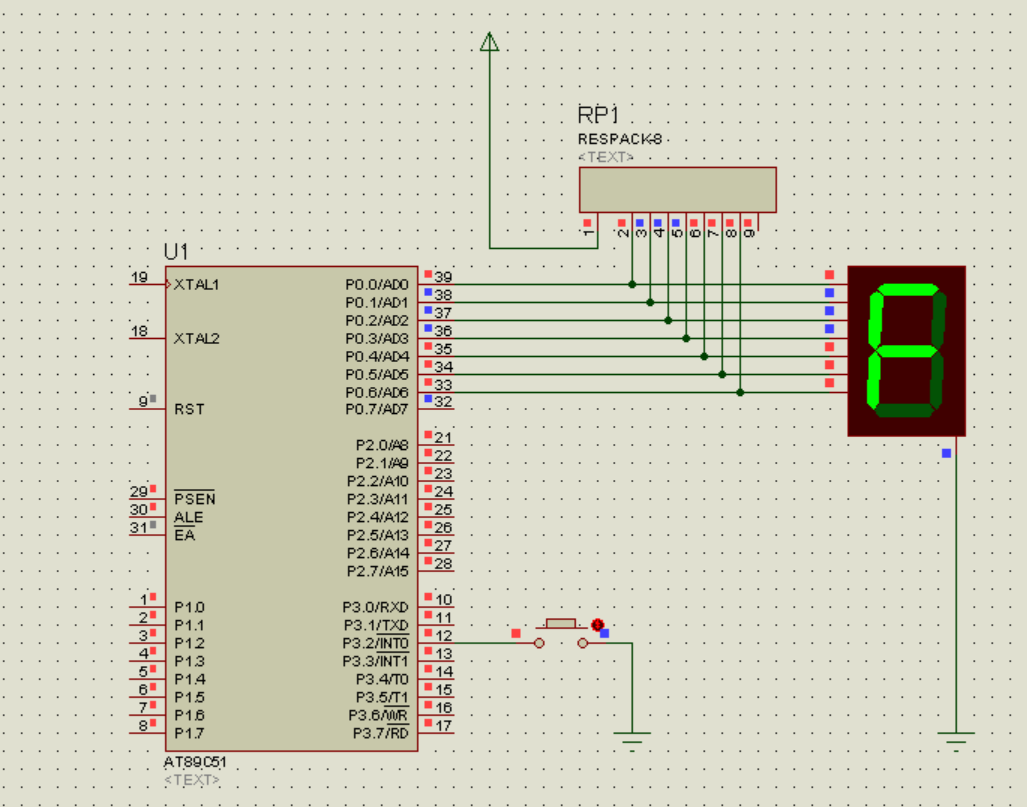The height and width of the screenshot is (807, 1027).
Task: Click the U1 component reference label
Action: (176, 252)
